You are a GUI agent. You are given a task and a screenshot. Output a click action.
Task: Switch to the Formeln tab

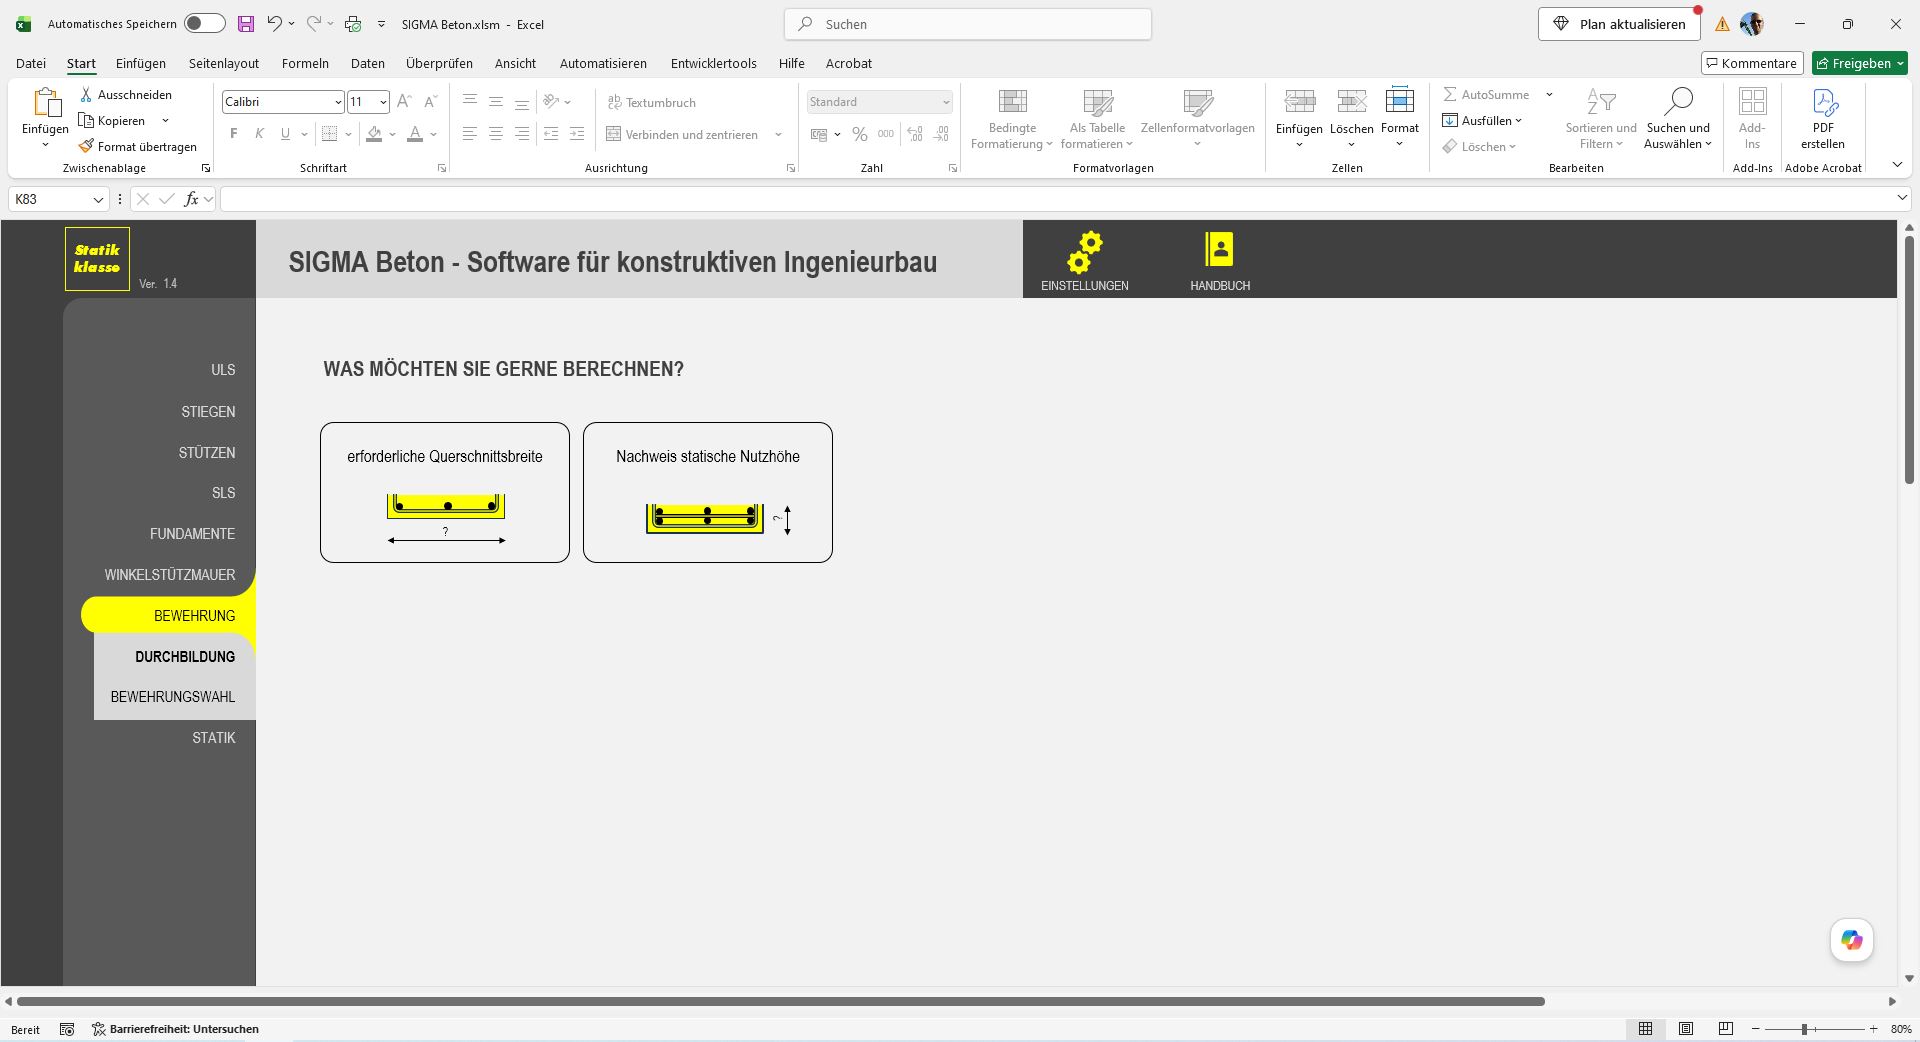[305, 63]
